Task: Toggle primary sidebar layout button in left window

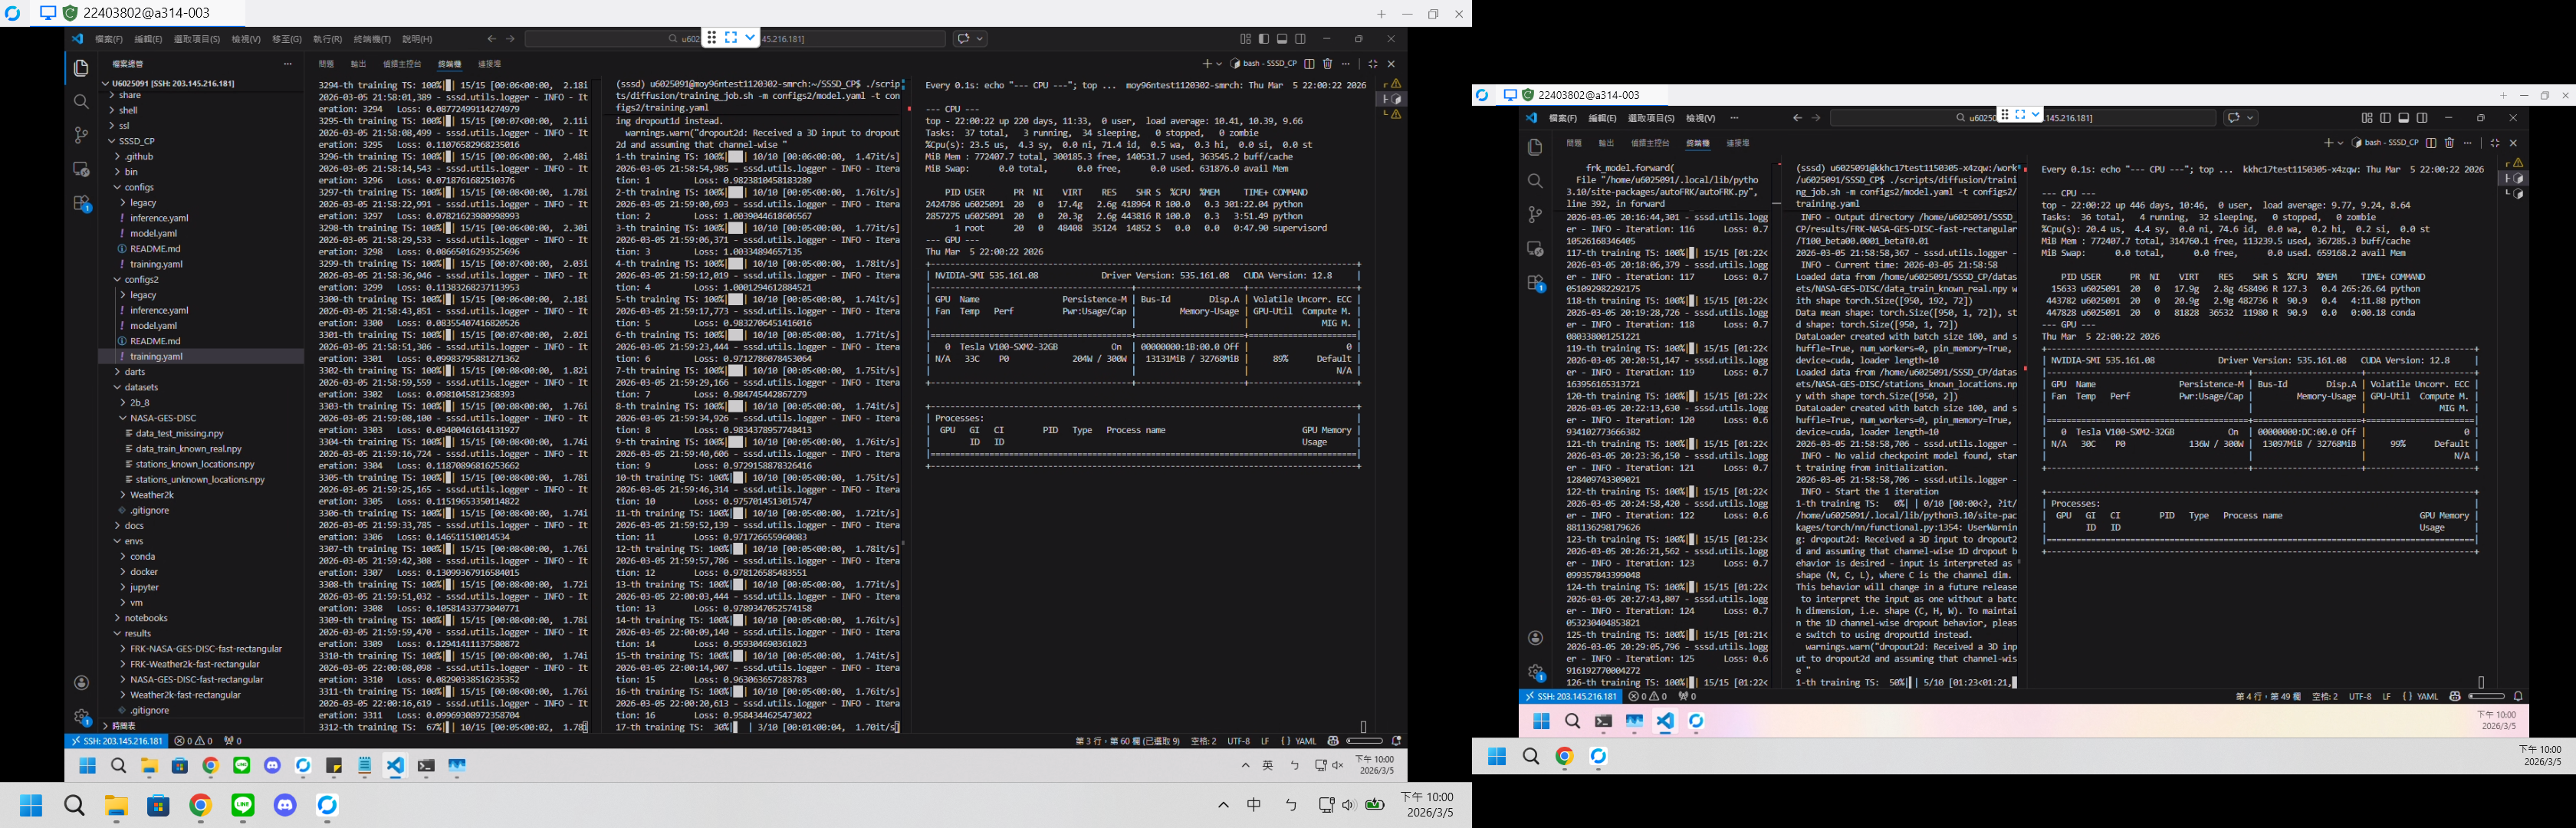Action: 1264,39
